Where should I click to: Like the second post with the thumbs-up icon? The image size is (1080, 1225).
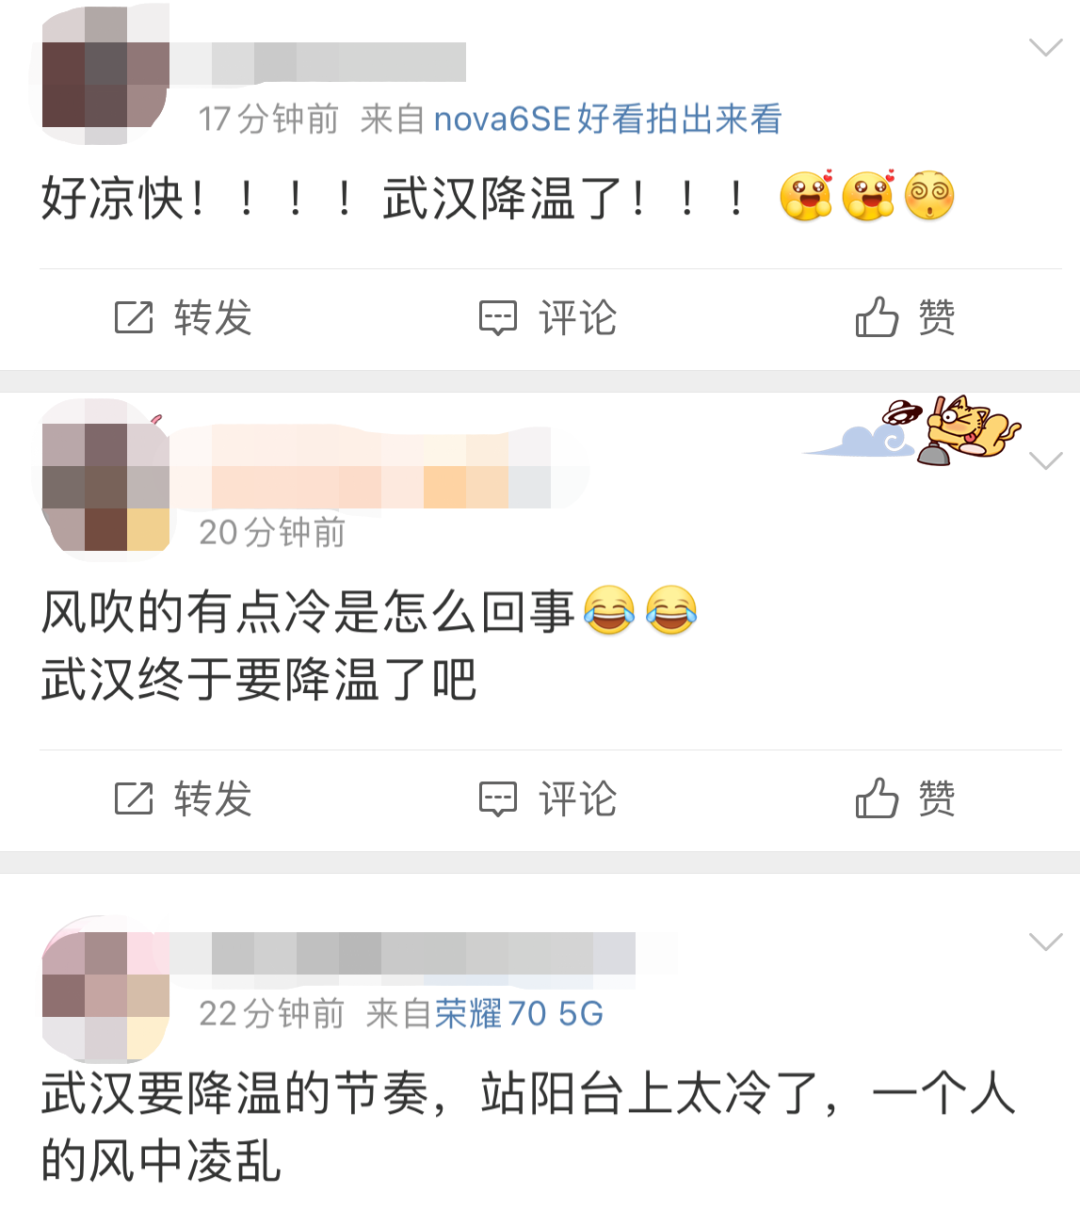[x=877, y=798]
